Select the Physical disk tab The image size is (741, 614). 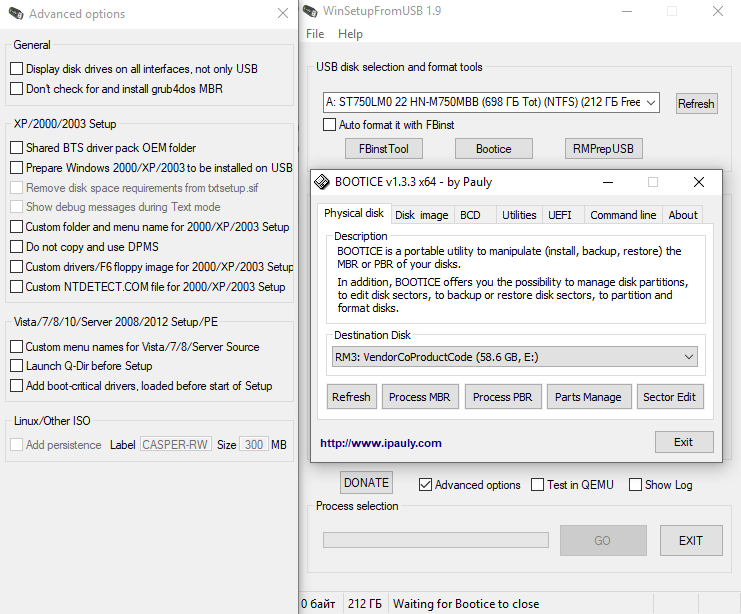point(354,213)
